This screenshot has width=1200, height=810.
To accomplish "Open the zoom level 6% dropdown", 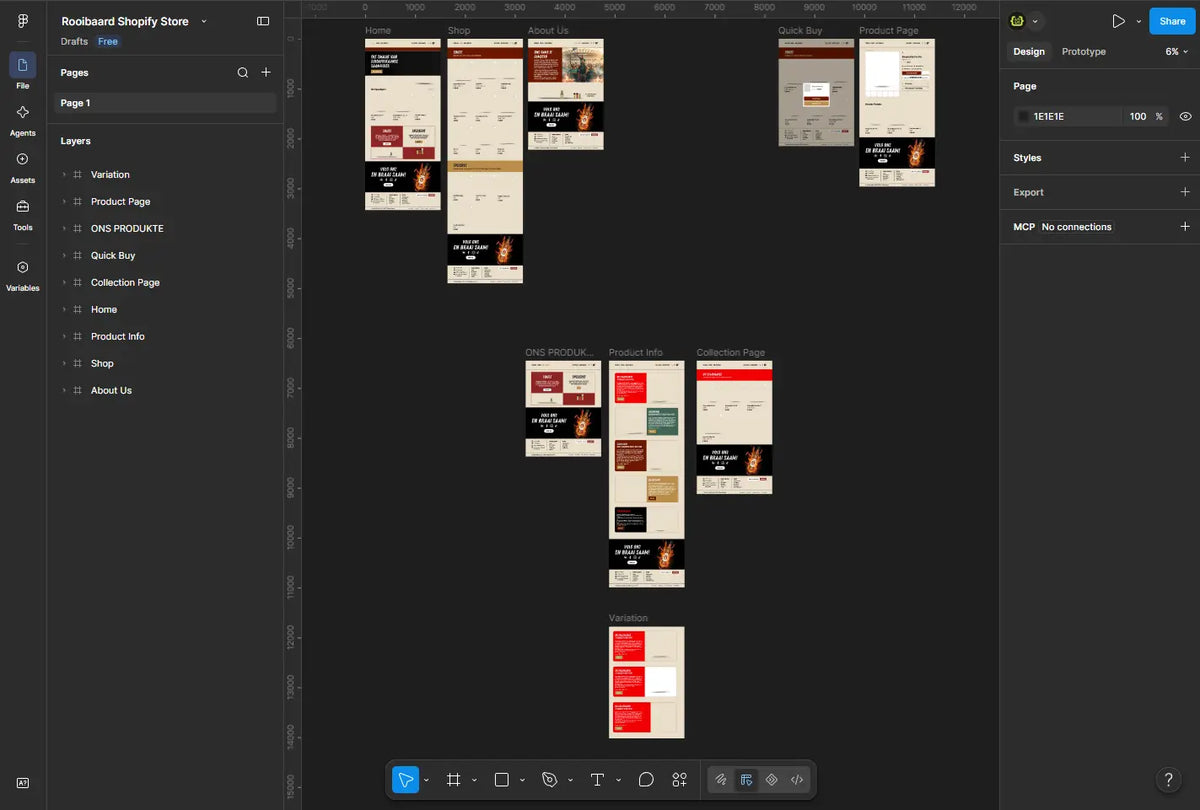I will click(1177, 51).
